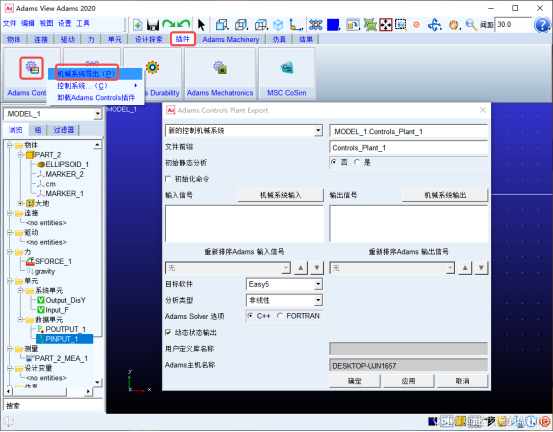Open the Adams Mechatronics plugin icon
The height and width of the screenshot is (432, 553).
pyautogui.click(x=219, y=67)
